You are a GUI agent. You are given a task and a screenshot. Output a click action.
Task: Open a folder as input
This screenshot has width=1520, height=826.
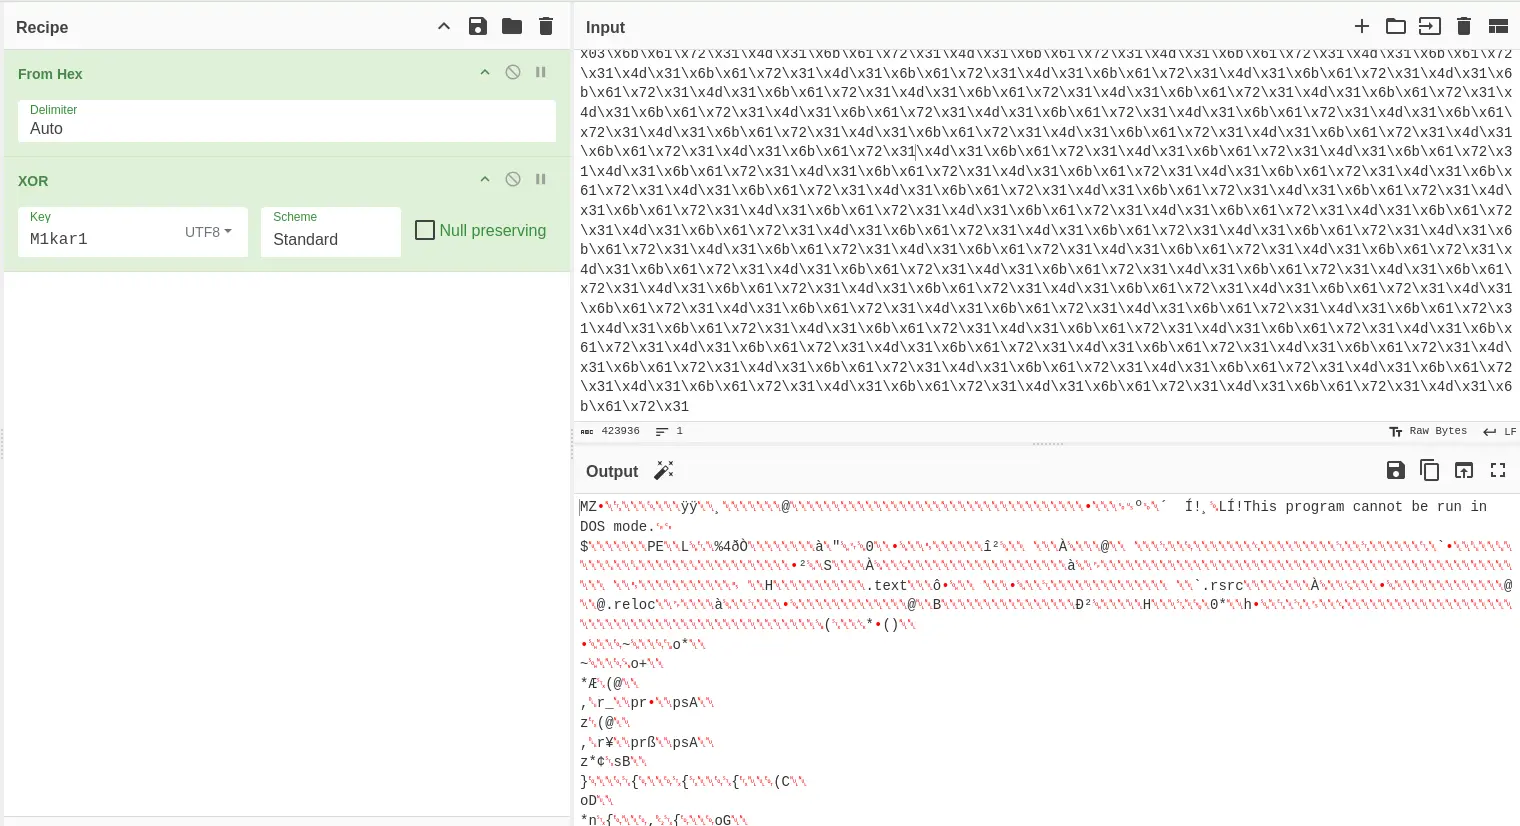1396,27
